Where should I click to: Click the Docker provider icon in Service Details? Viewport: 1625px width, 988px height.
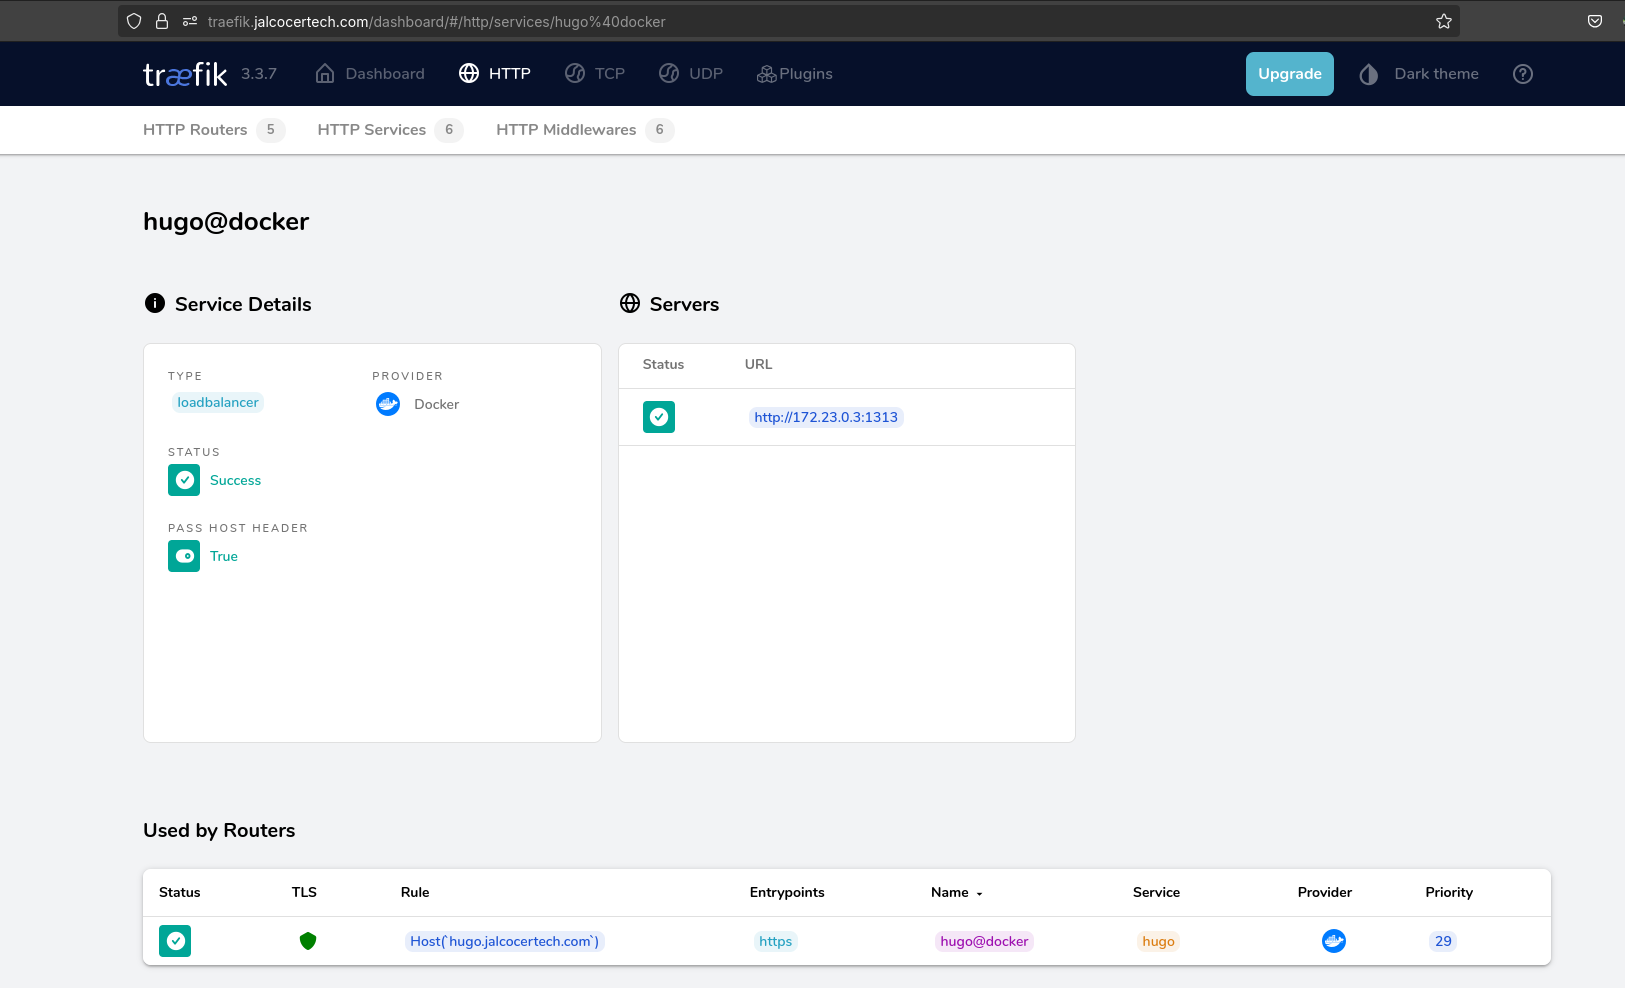(x=388, y=404)
